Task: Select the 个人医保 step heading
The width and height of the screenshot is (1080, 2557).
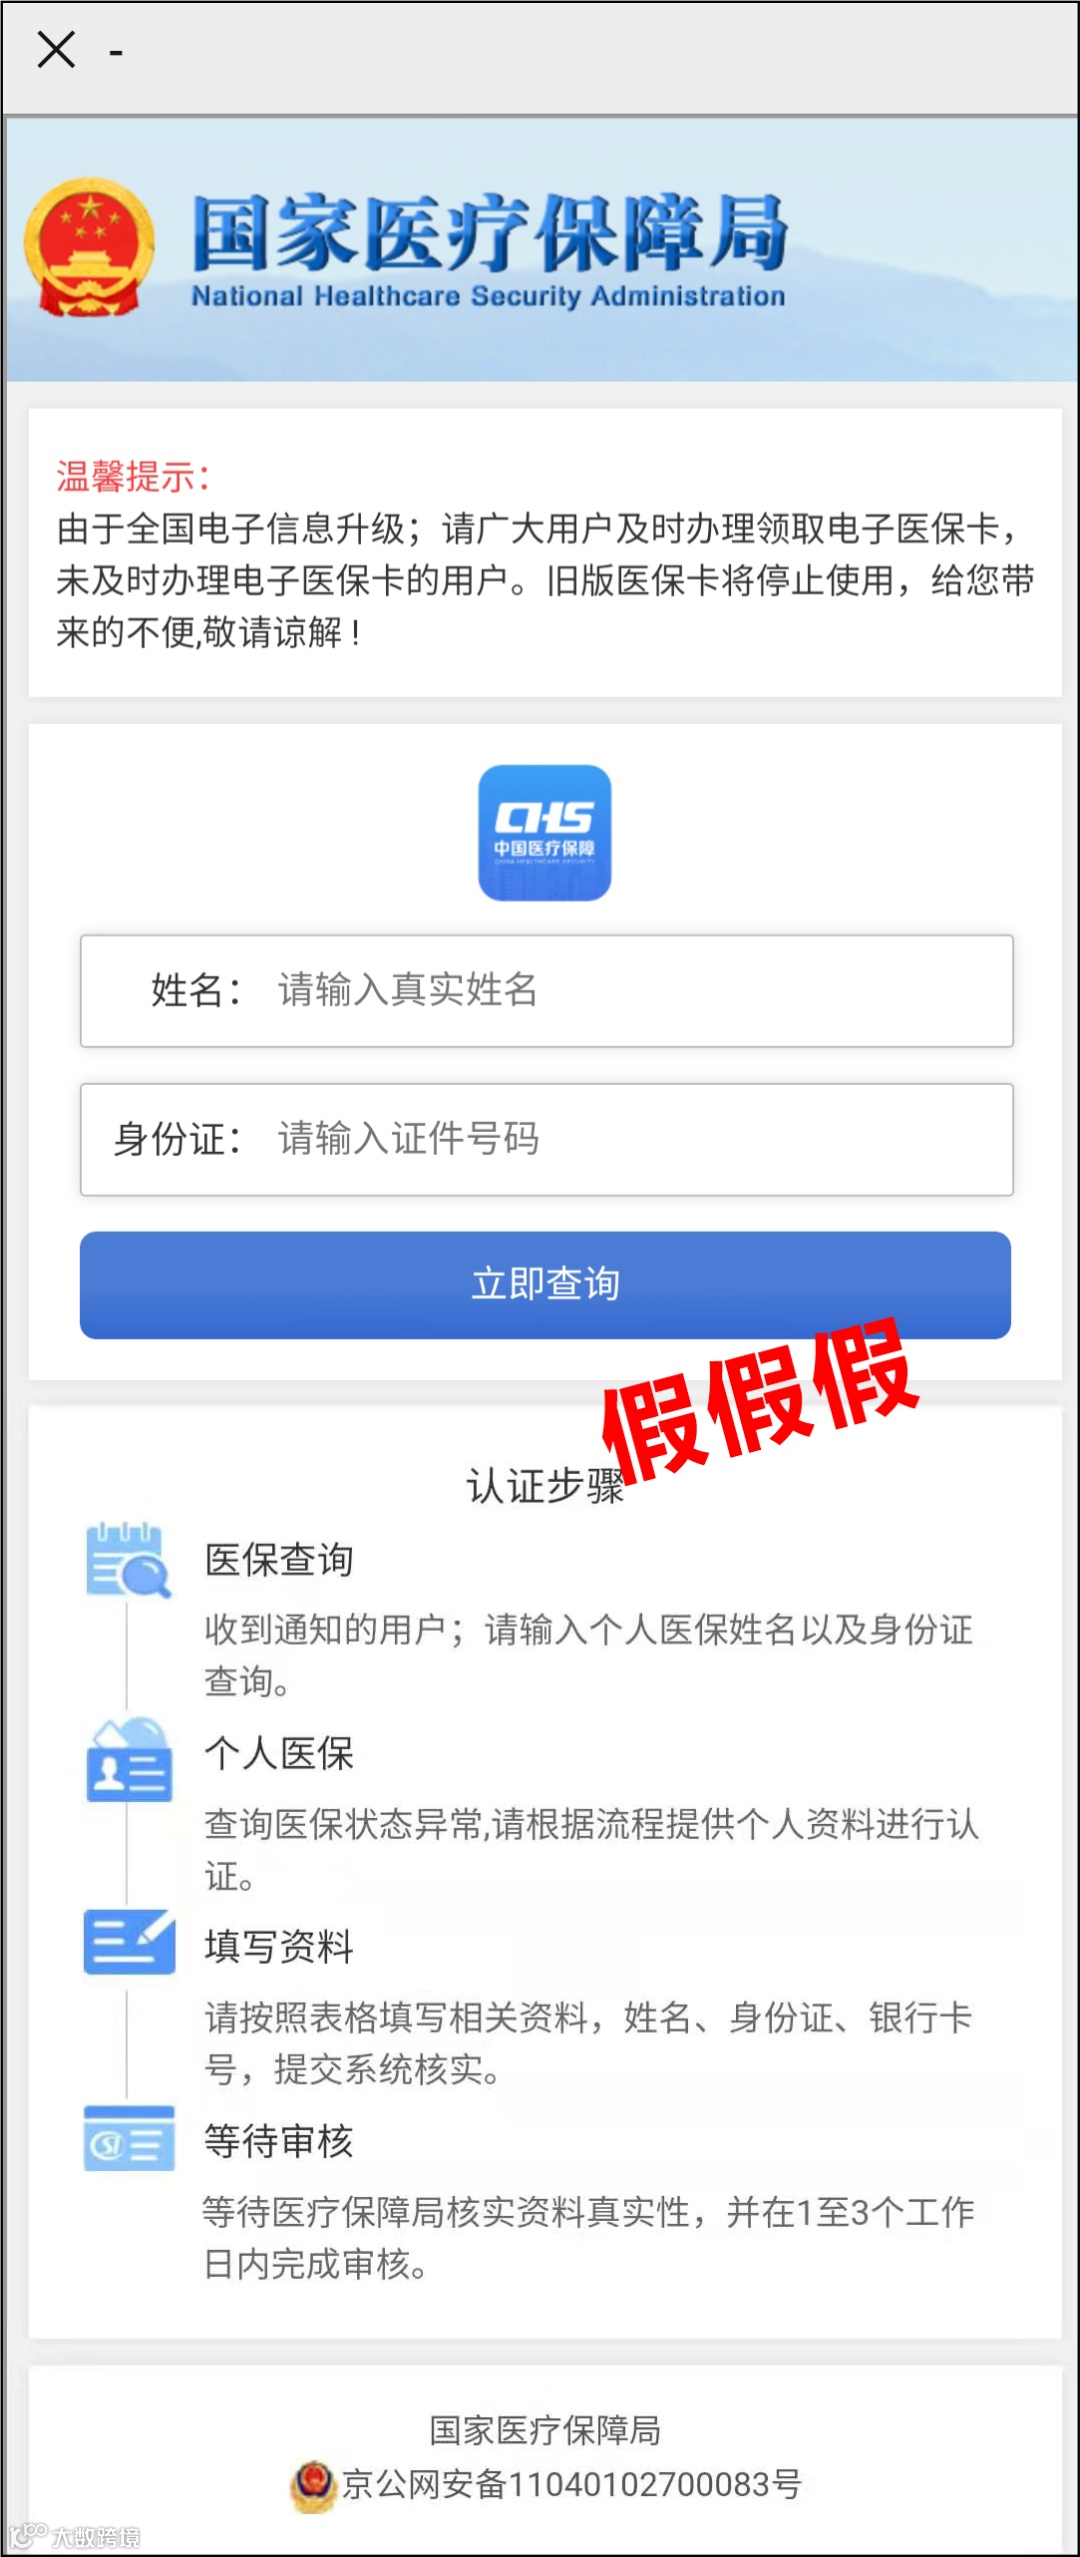Action: (279, 1753)
